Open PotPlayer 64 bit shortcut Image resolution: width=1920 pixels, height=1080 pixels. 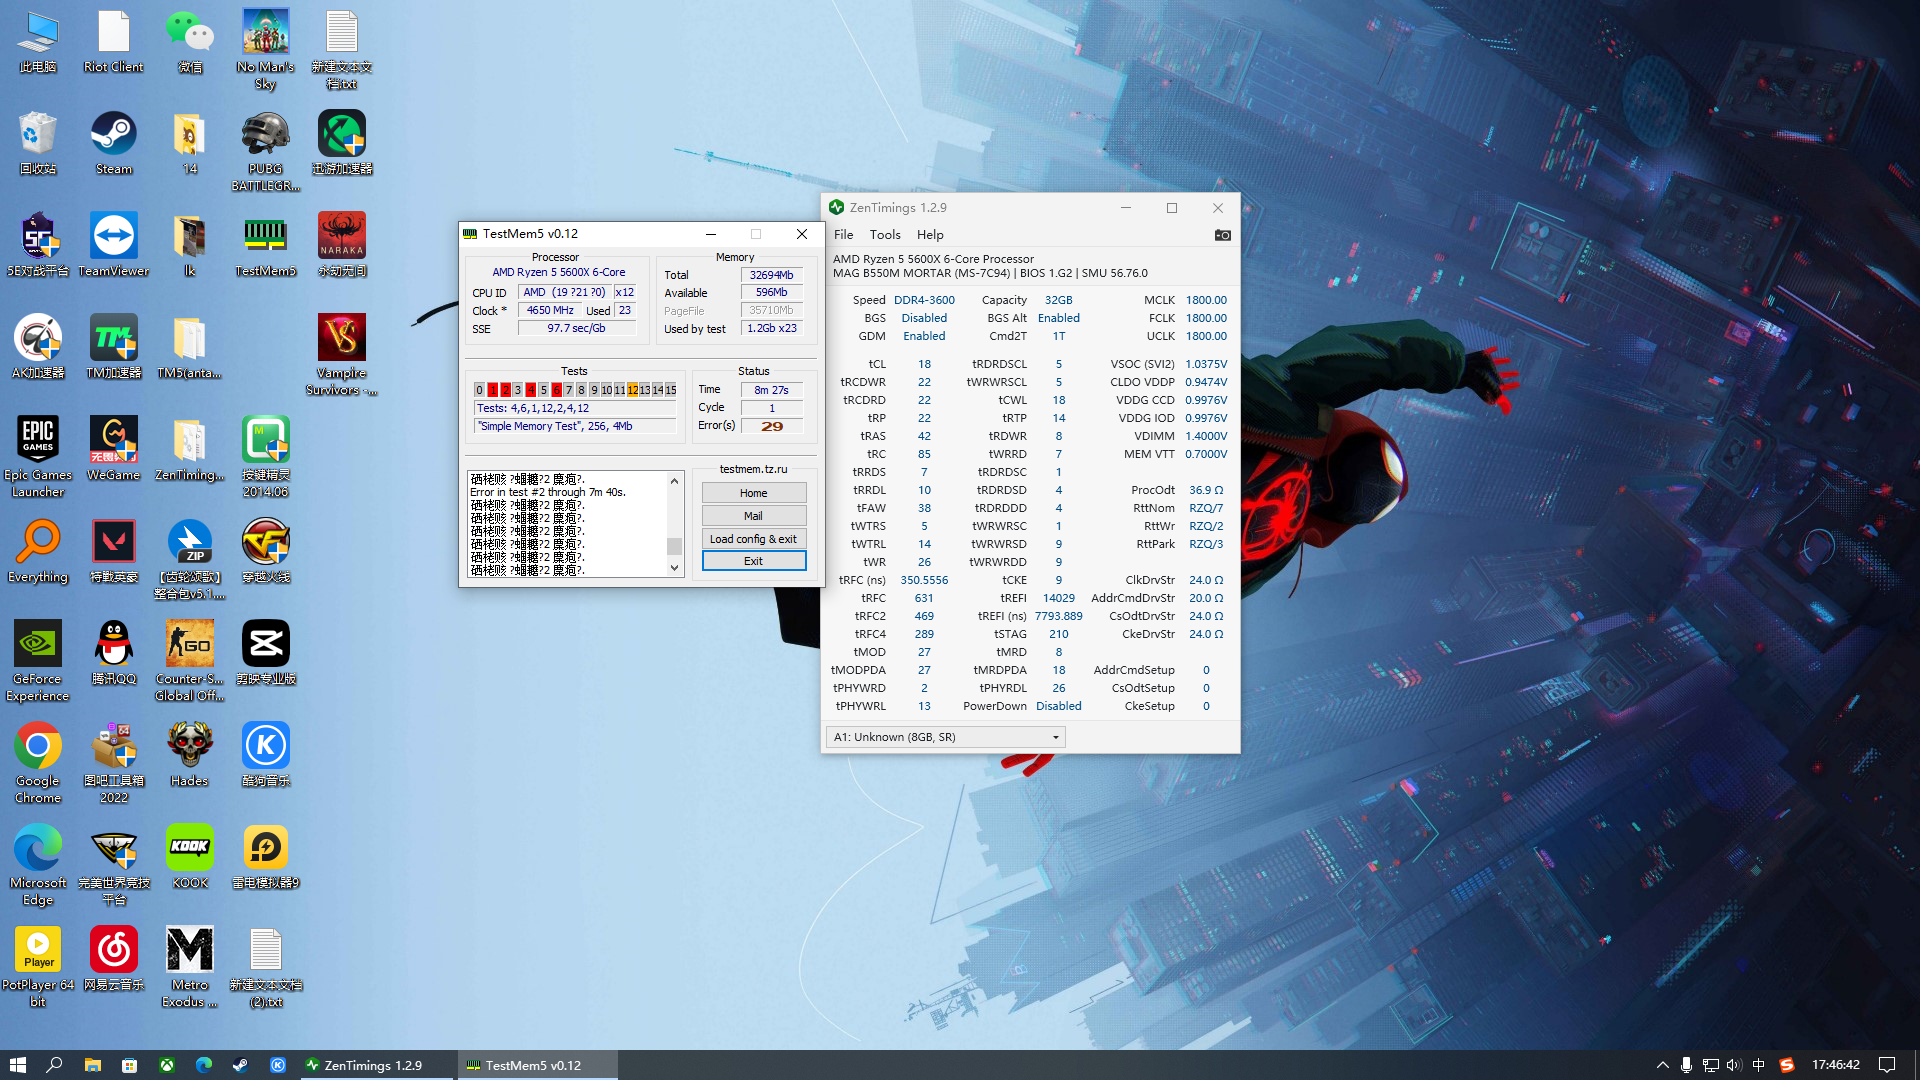38,967
